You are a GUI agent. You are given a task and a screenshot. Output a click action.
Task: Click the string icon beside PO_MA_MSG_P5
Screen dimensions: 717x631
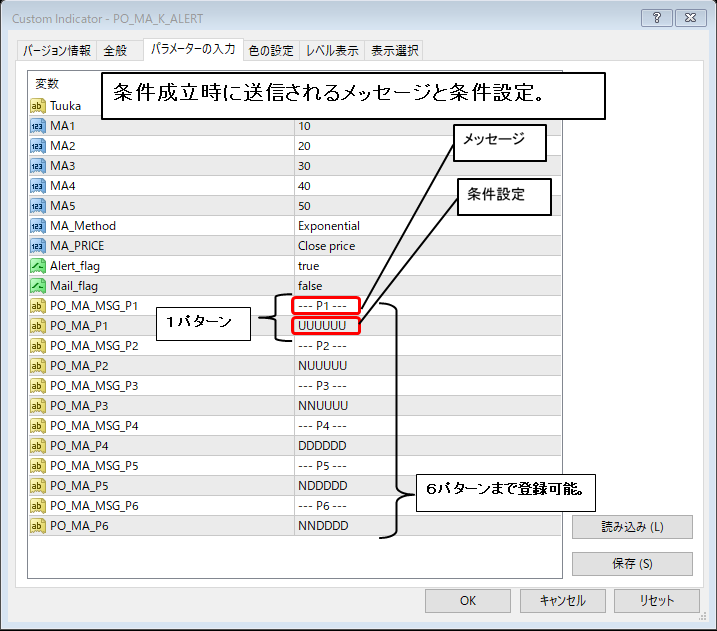point(38,466)
